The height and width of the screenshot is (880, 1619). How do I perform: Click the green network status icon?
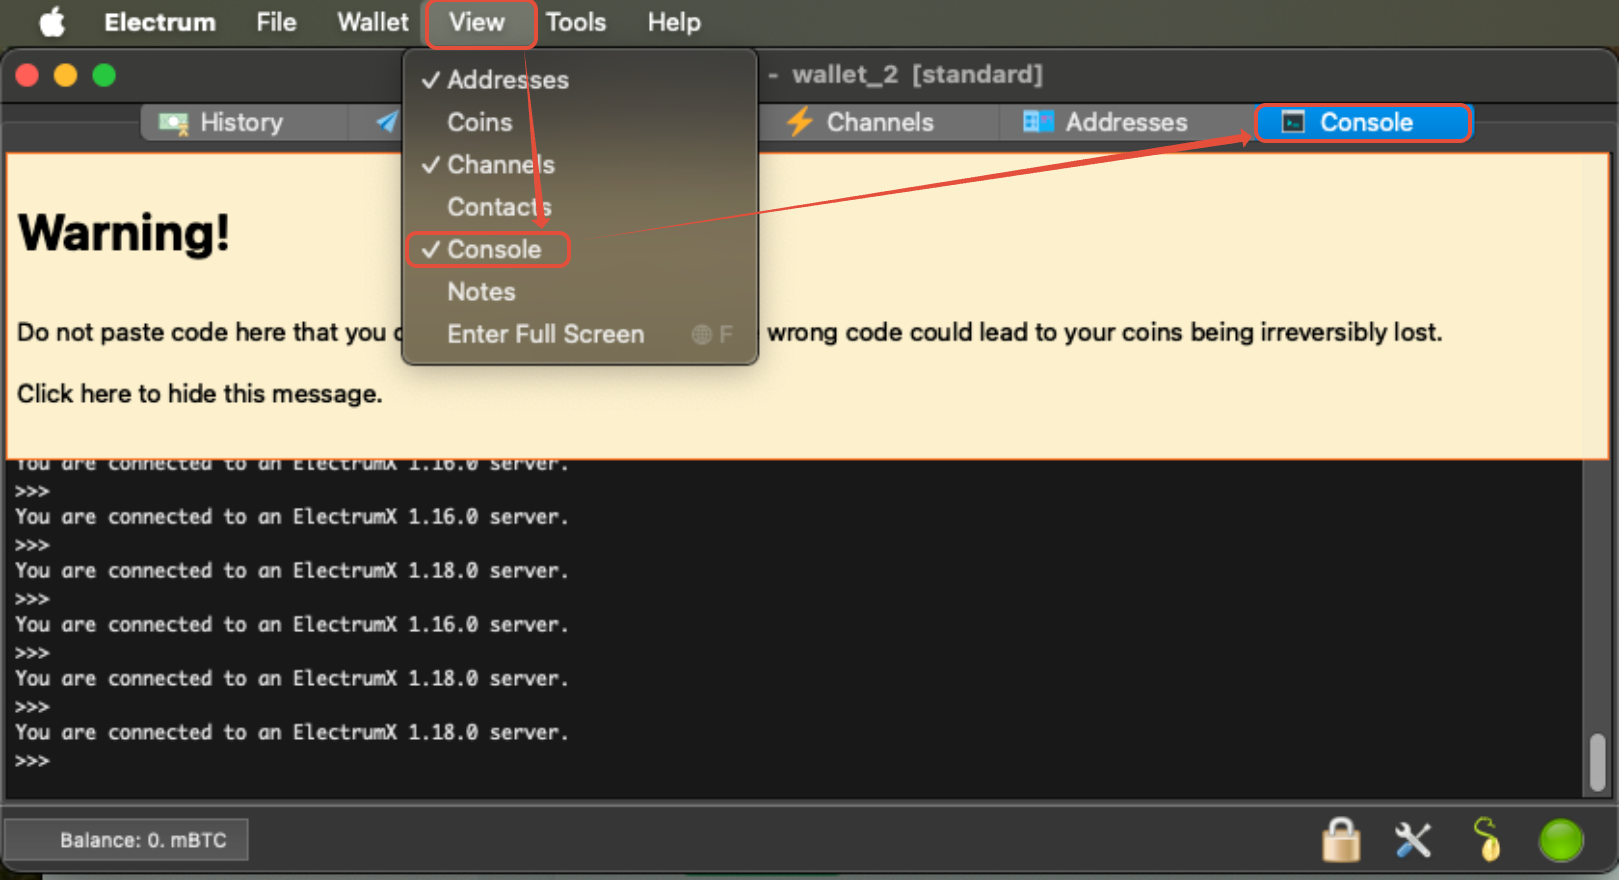pyautogui.click(x=1560, y=840)
